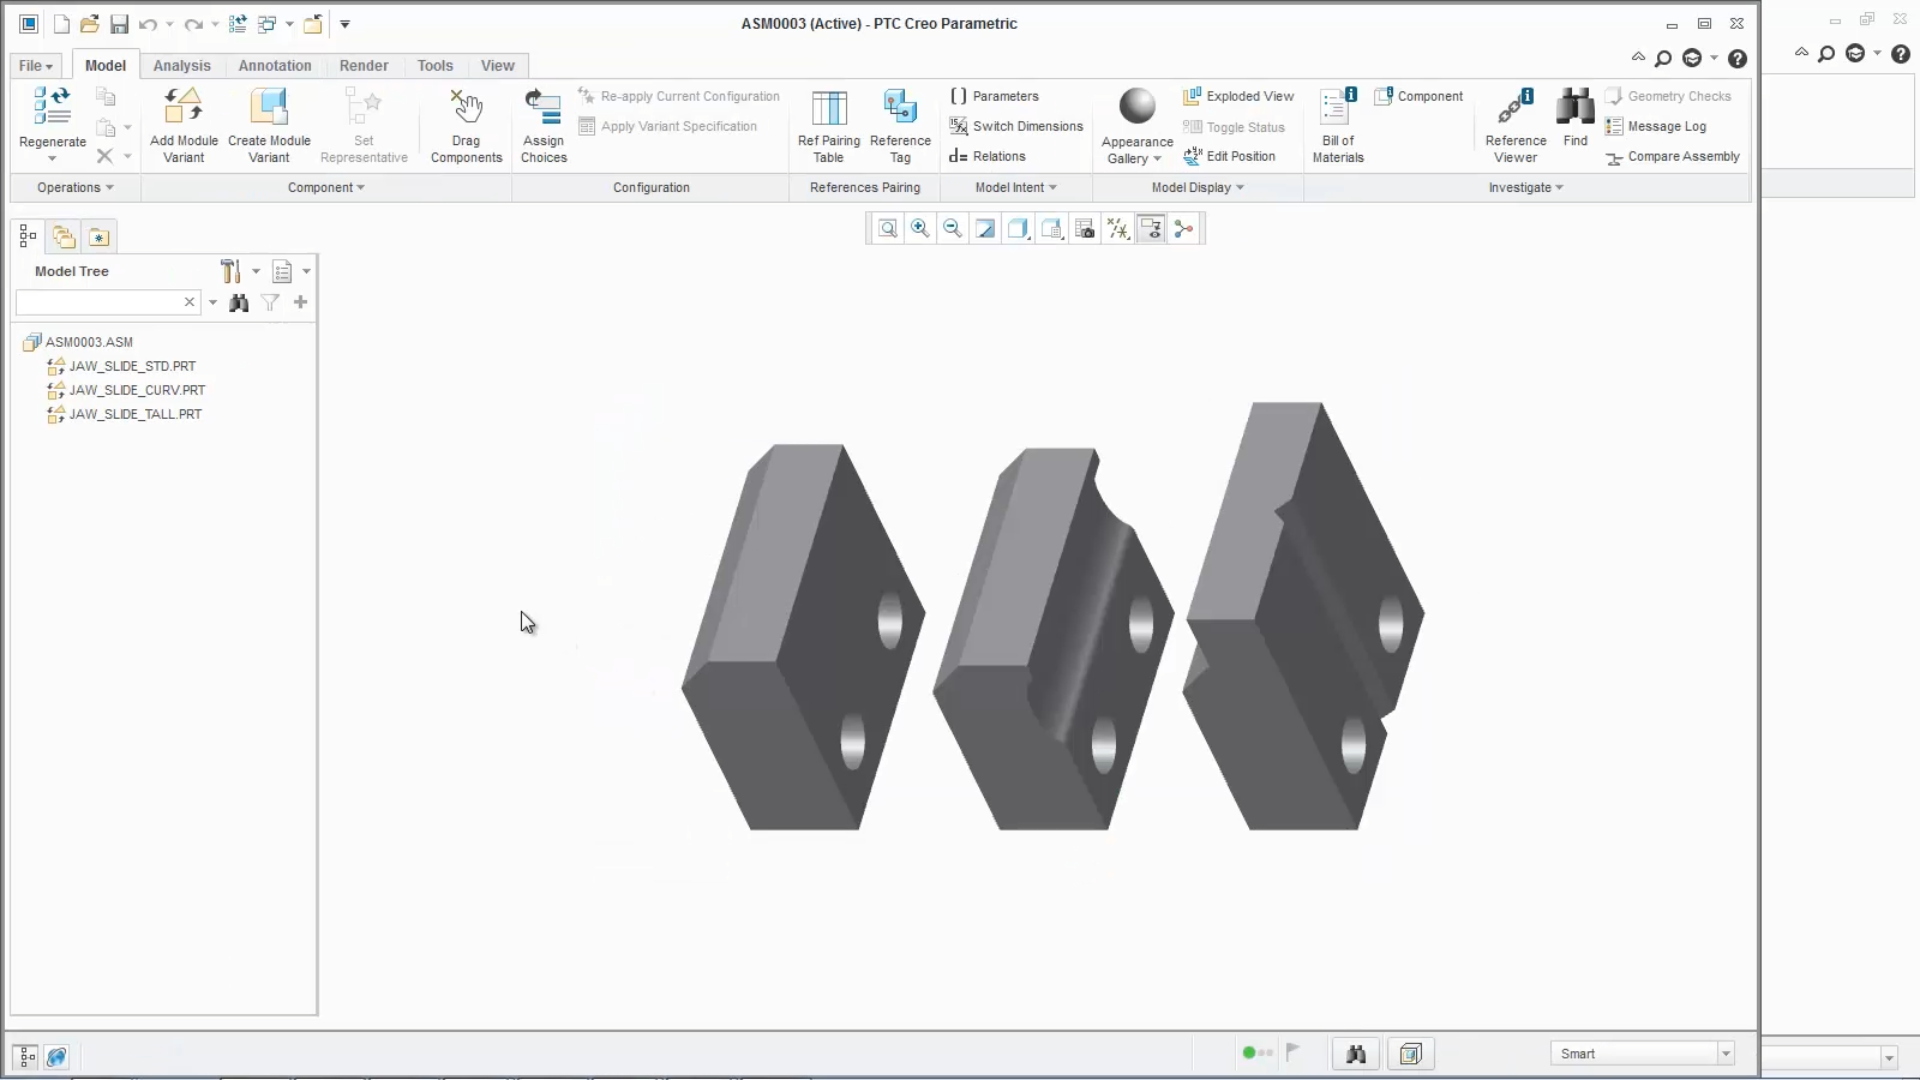Image resolution: width=1920 pixels, height=1080 pixels.
Task: Click the Refit zoom icon in graphics toolbar
Action: (887, 229)
